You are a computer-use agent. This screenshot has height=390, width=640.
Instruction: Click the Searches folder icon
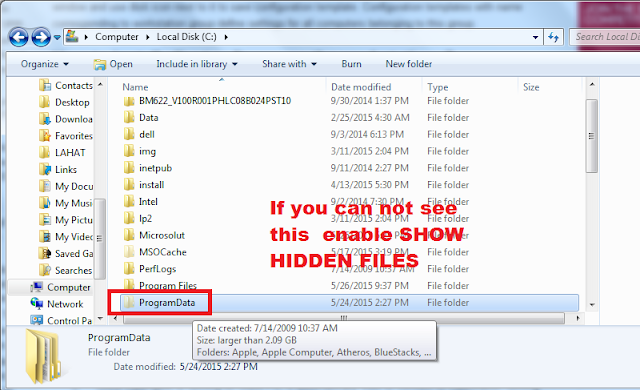[44, 270]
